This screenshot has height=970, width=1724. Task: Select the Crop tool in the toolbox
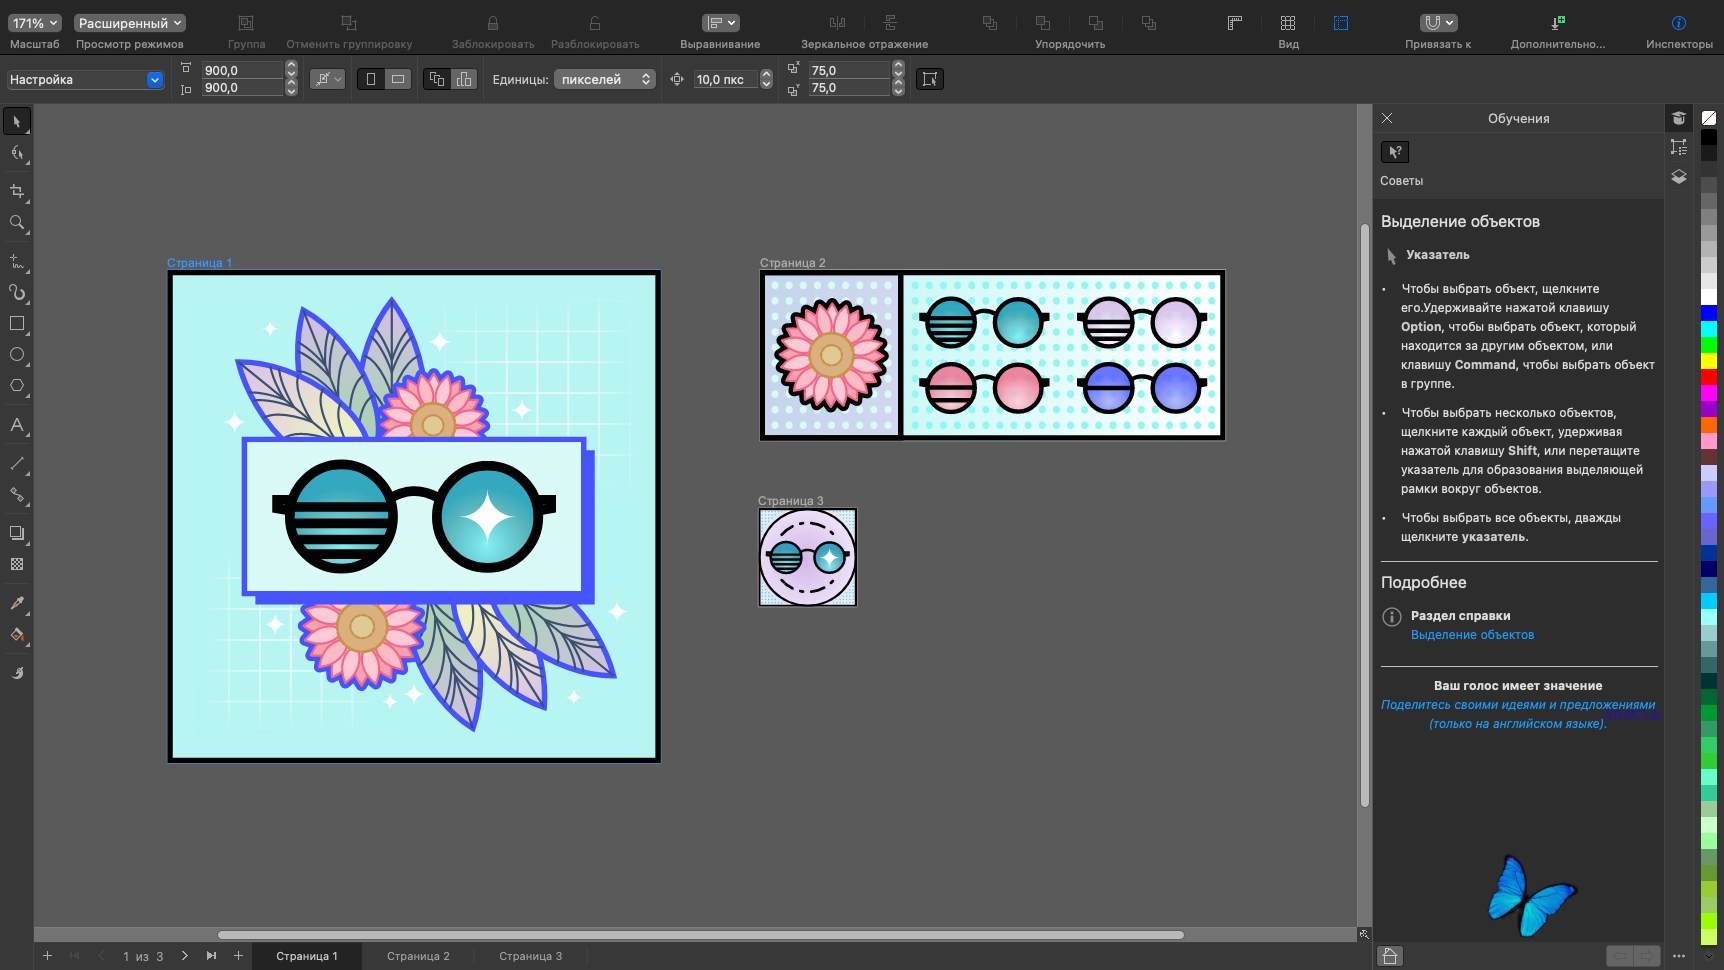point(17,191)
